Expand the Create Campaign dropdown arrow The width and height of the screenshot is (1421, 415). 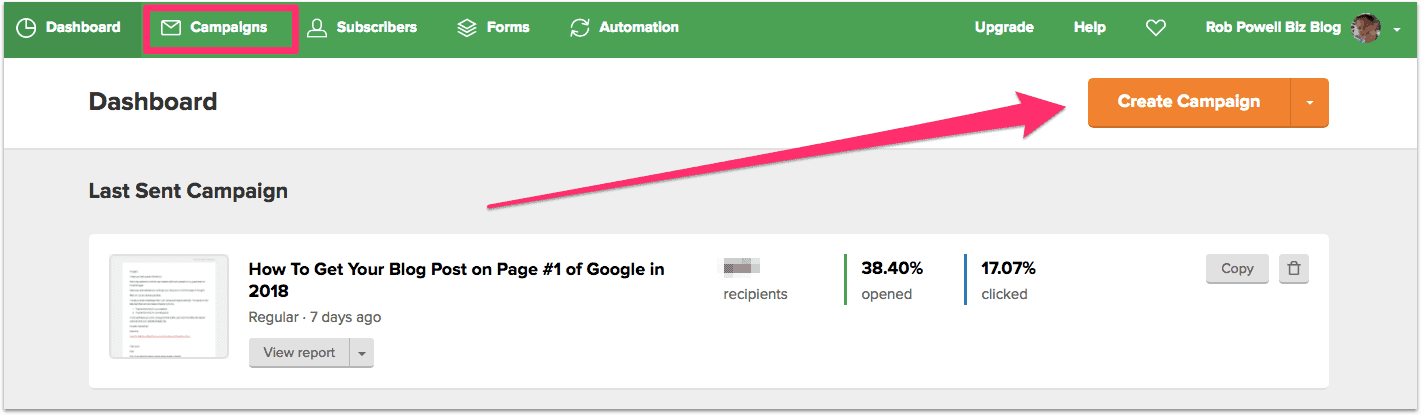tap(1310, 102)
